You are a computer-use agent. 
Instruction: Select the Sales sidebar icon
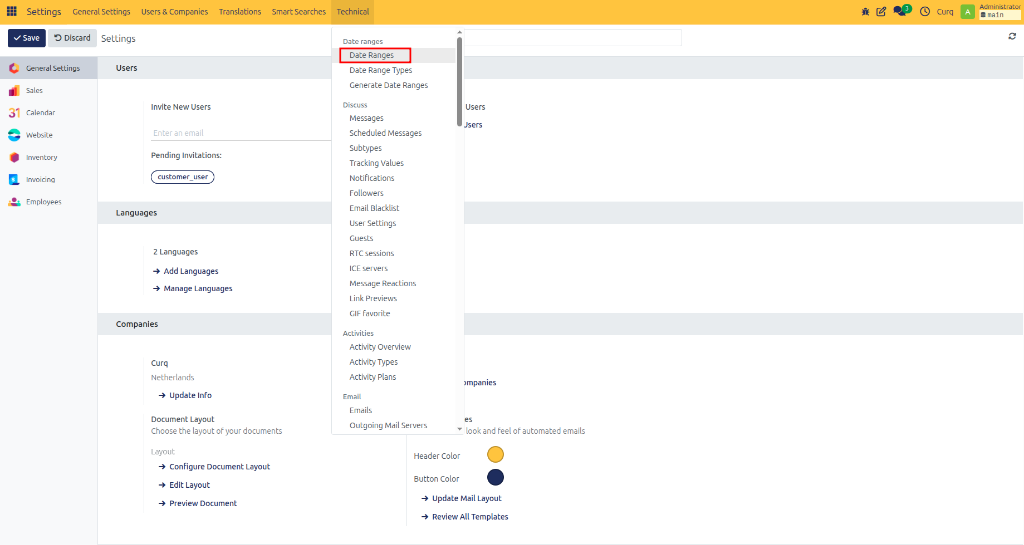(14, 90)
